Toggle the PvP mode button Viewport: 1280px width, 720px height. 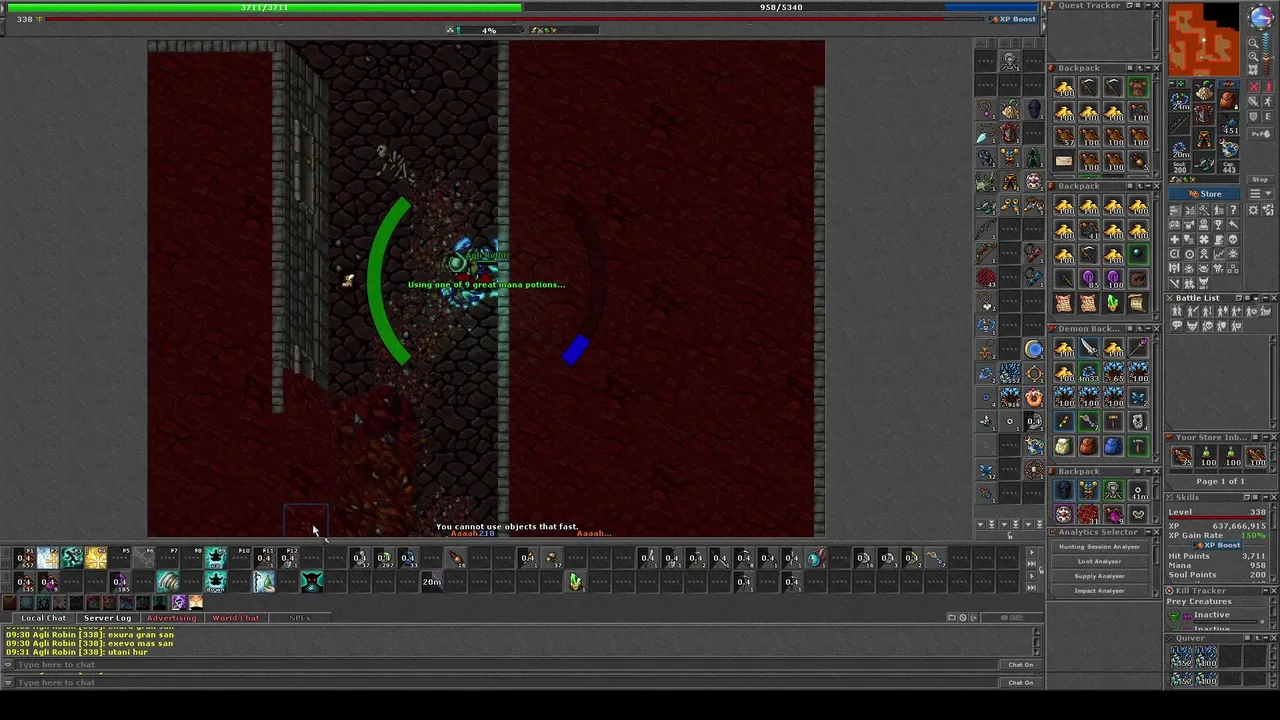pos(1260,134)
